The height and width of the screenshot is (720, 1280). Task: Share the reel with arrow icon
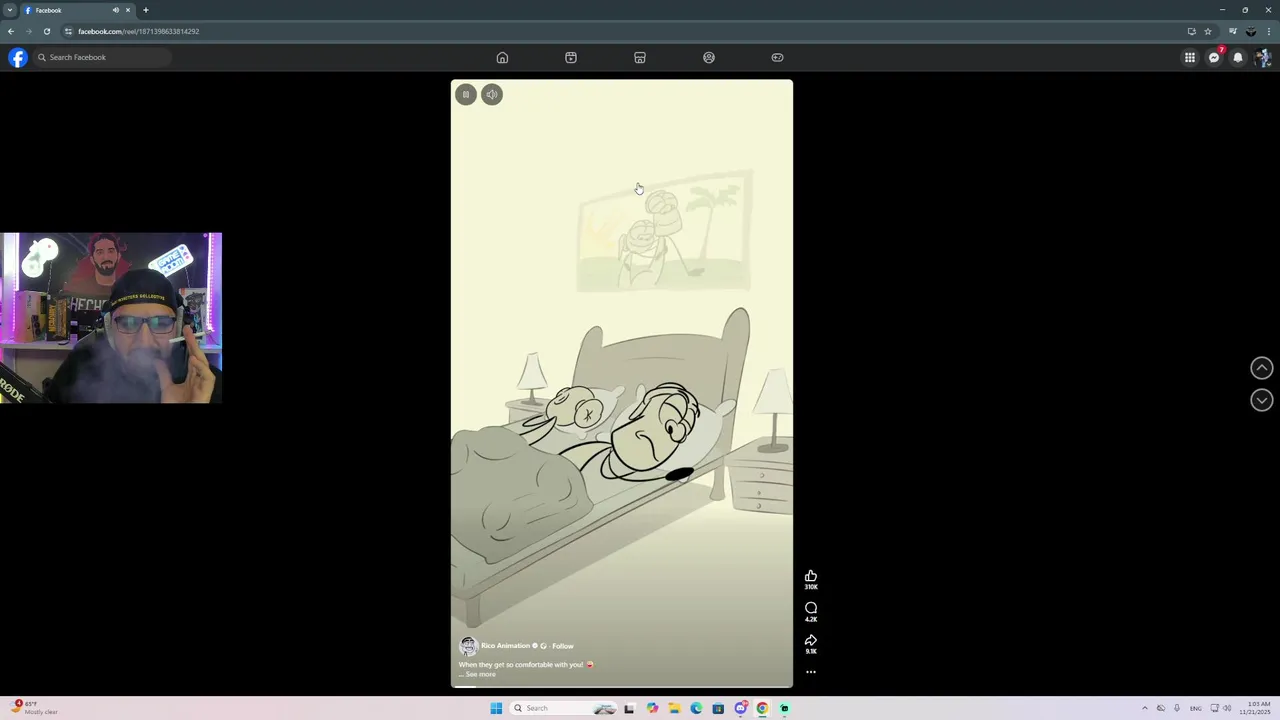811,640
